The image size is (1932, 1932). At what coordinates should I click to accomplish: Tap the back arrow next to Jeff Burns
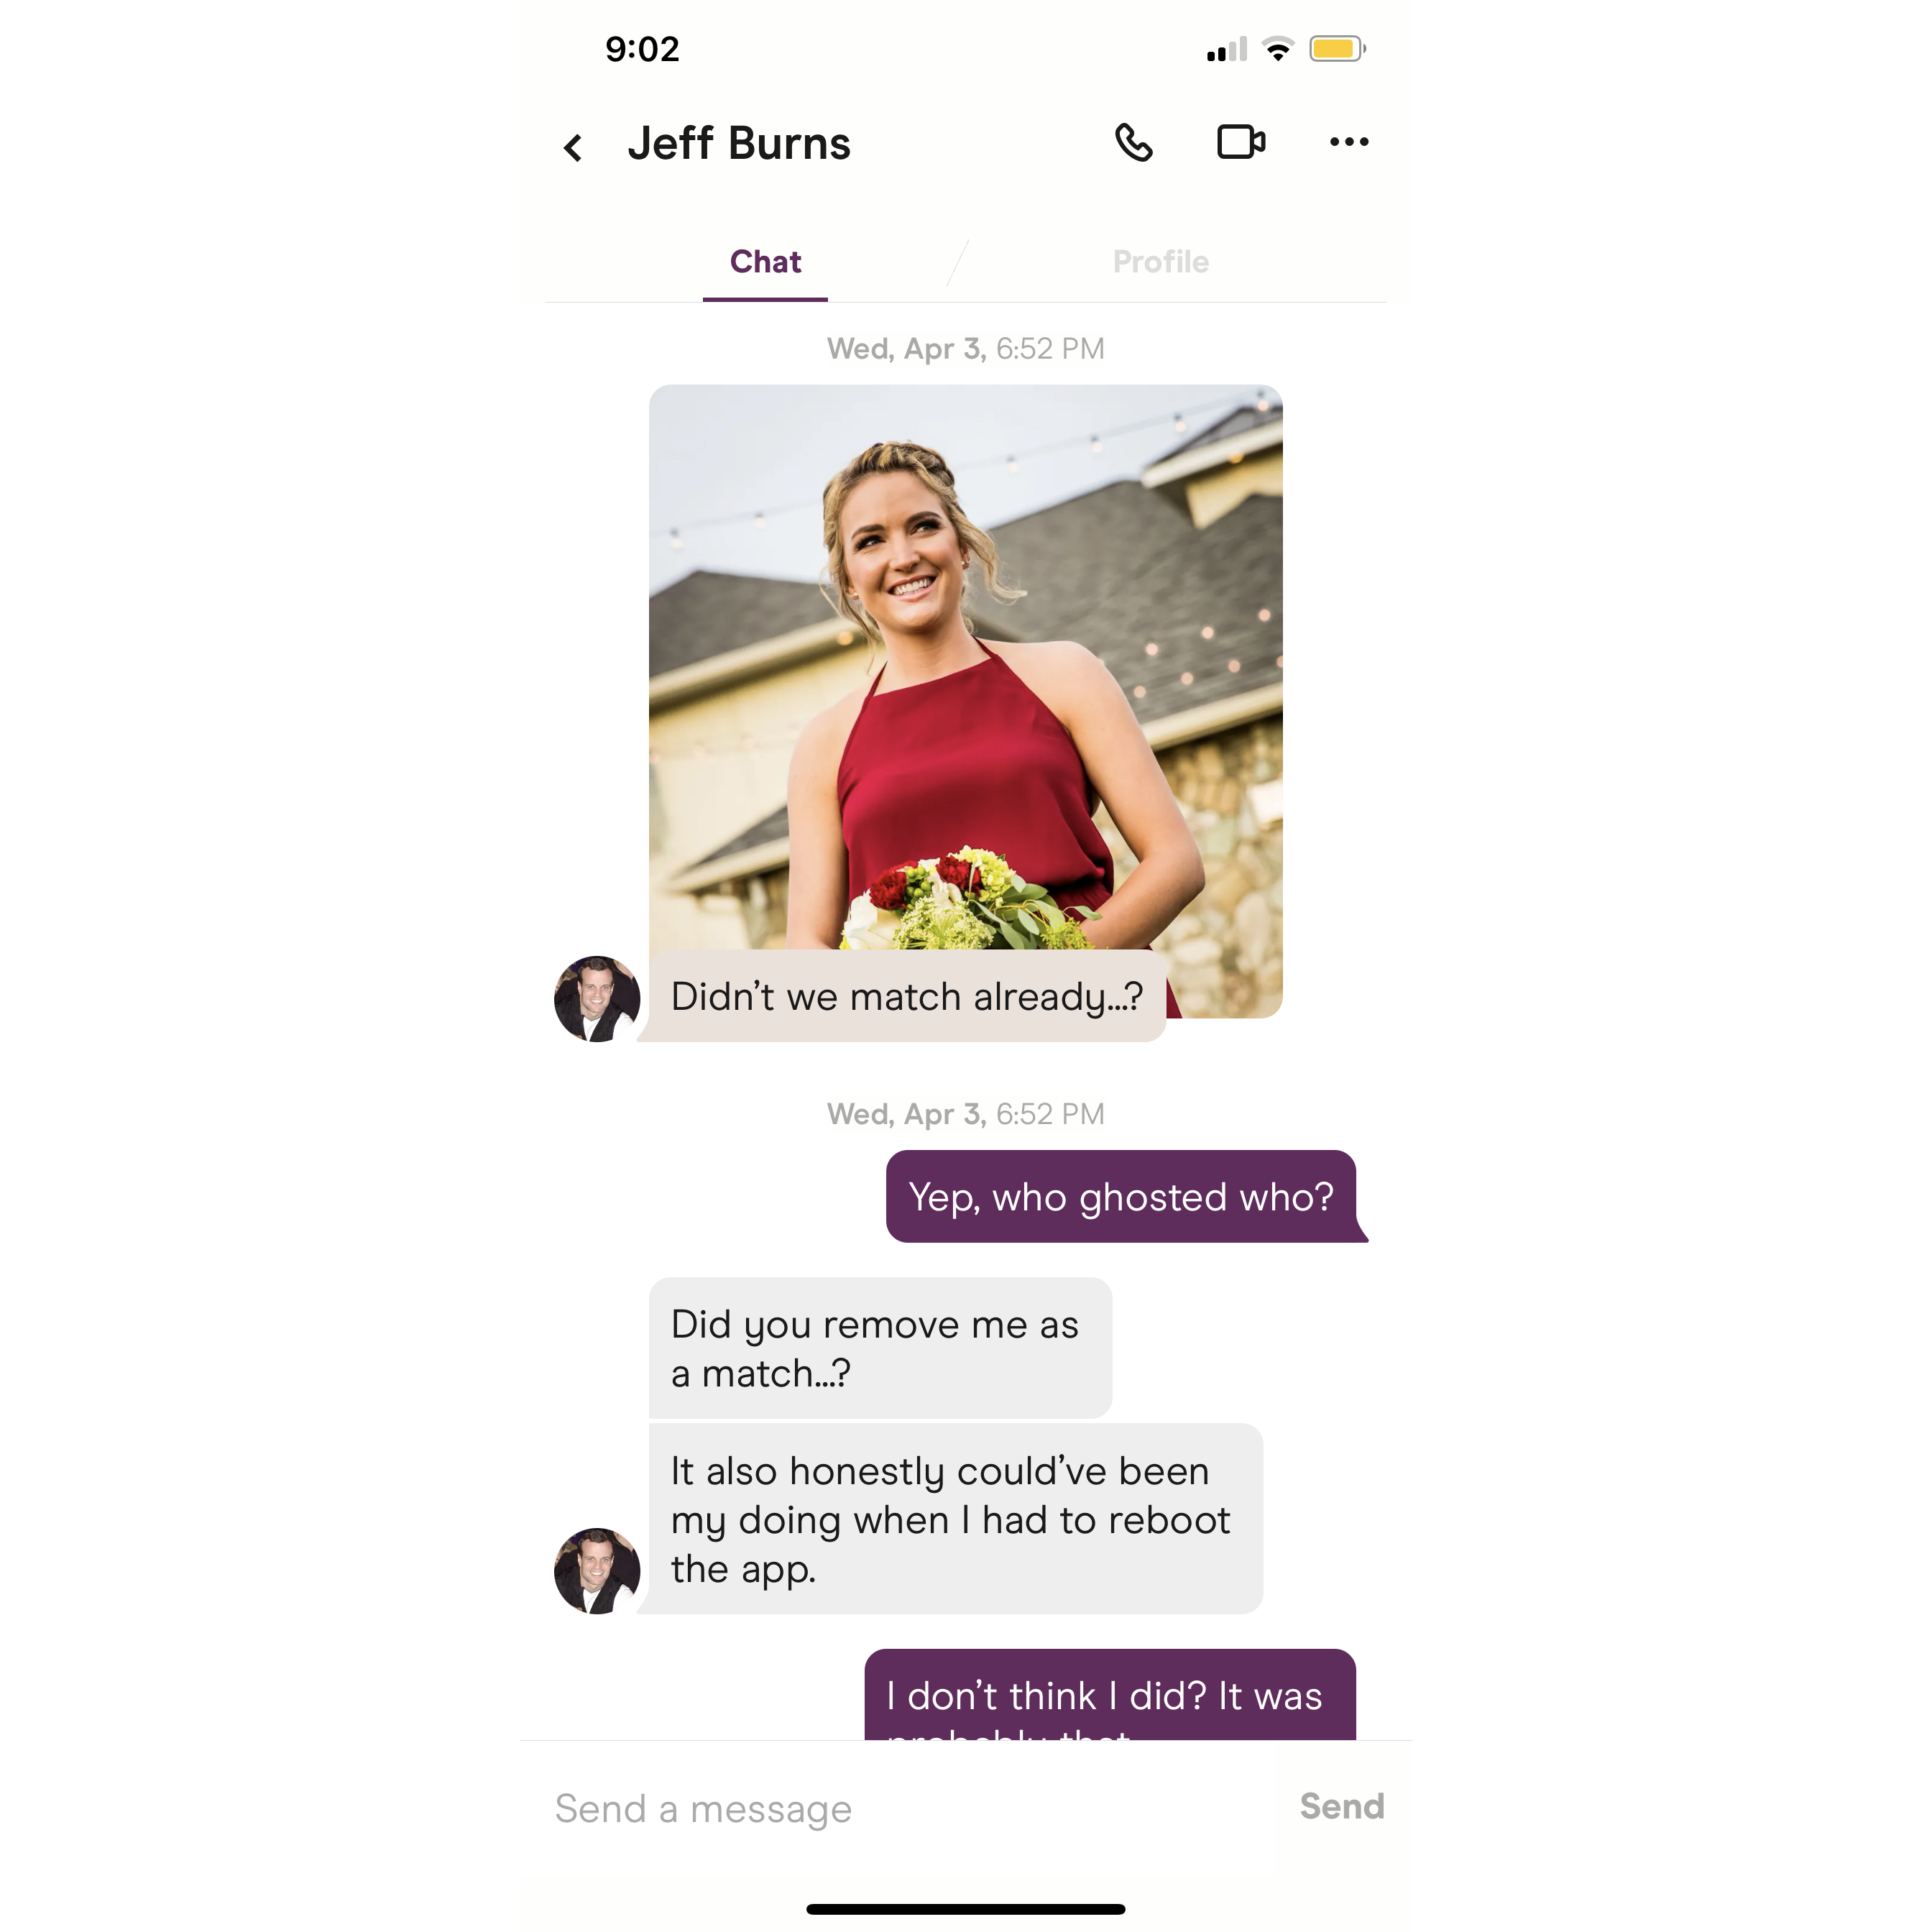point(573,148)
